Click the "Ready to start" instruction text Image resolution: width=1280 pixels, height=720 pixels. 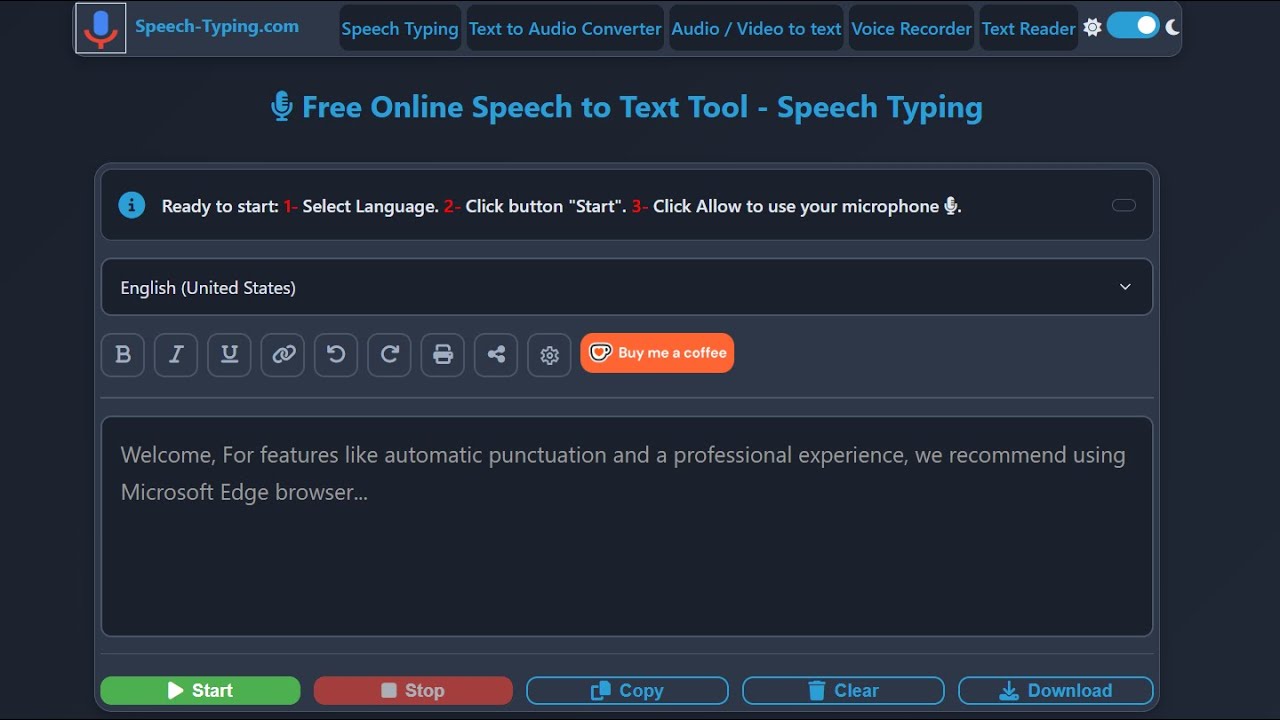tap(561, 206)
